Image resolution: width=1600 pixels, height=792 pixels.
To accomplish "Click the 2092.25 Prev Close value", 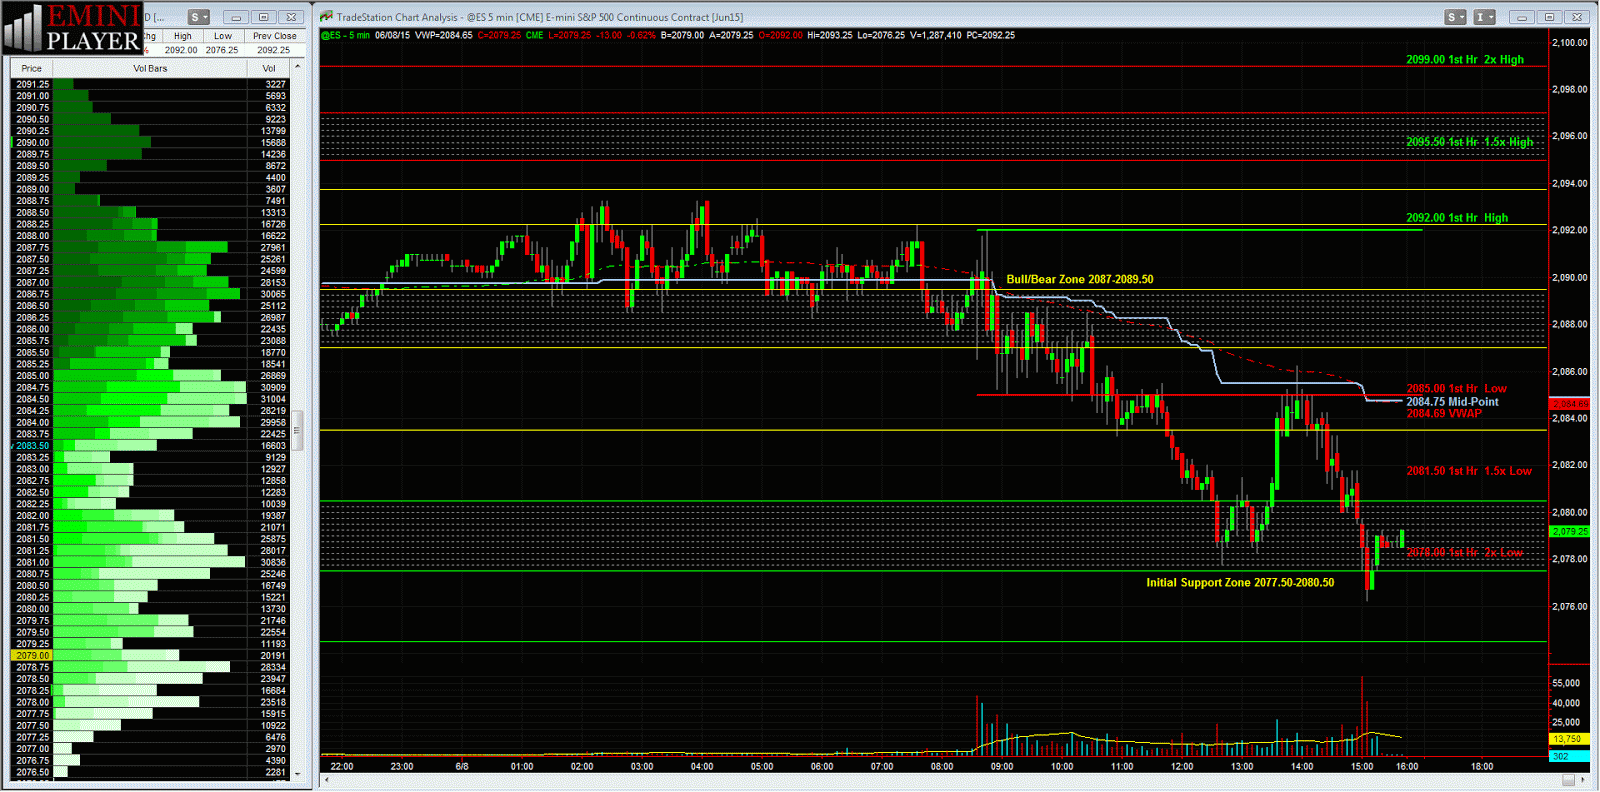I will tap(273, 50).
